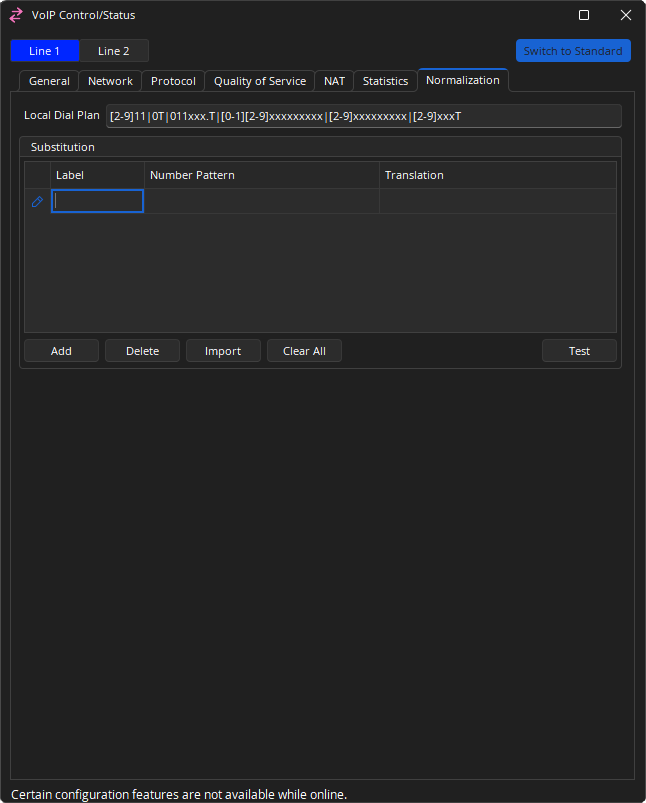
Task: Open the NAT tab
Action: (x=334, y=81)
